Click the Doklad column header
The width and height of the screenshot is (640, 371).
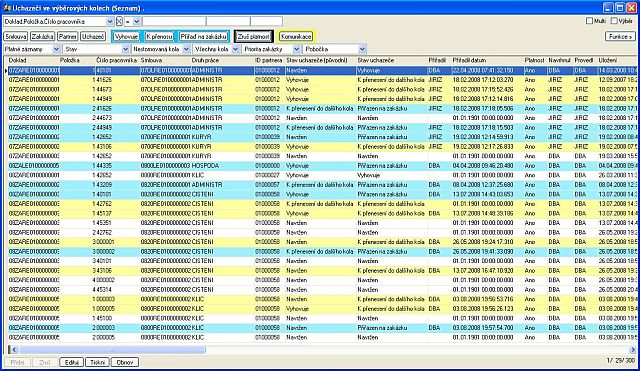(33, 60)
